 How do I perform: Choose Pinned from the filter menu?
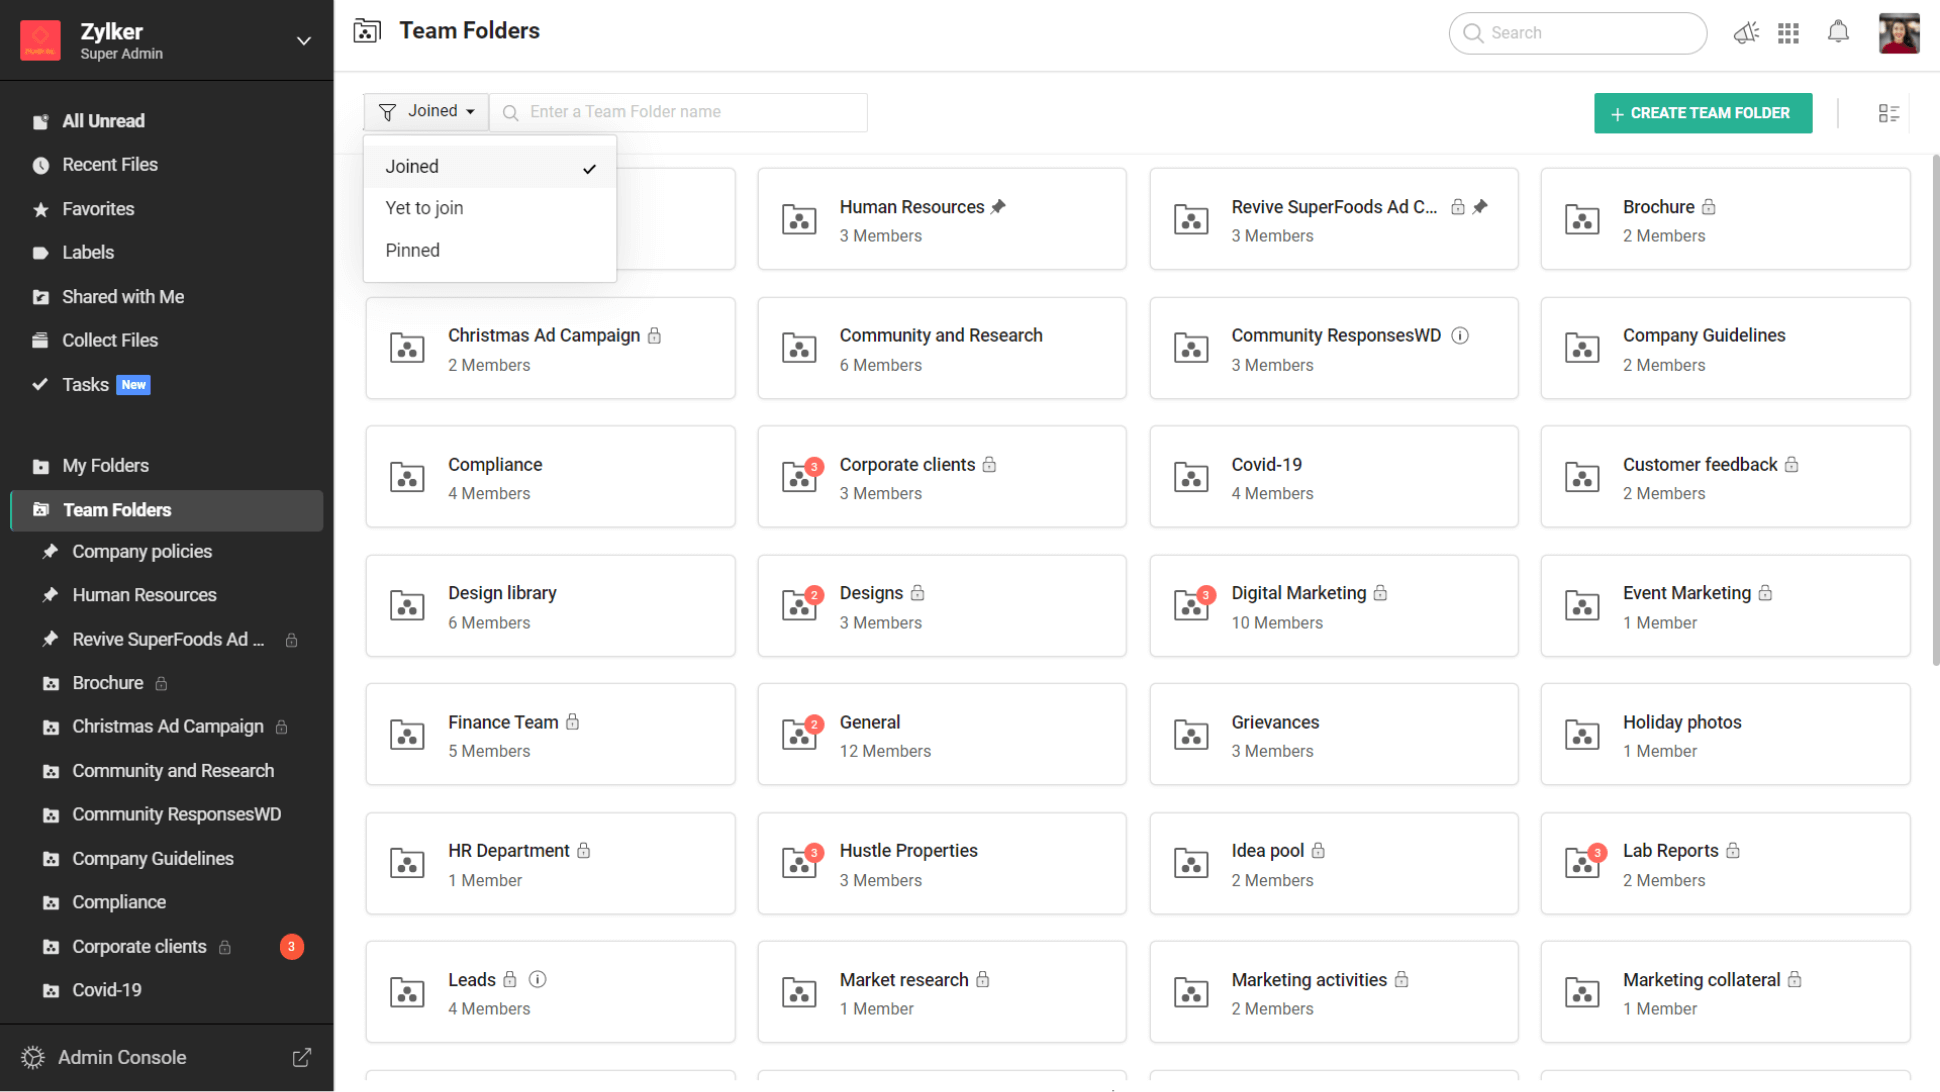click(412, 250)
